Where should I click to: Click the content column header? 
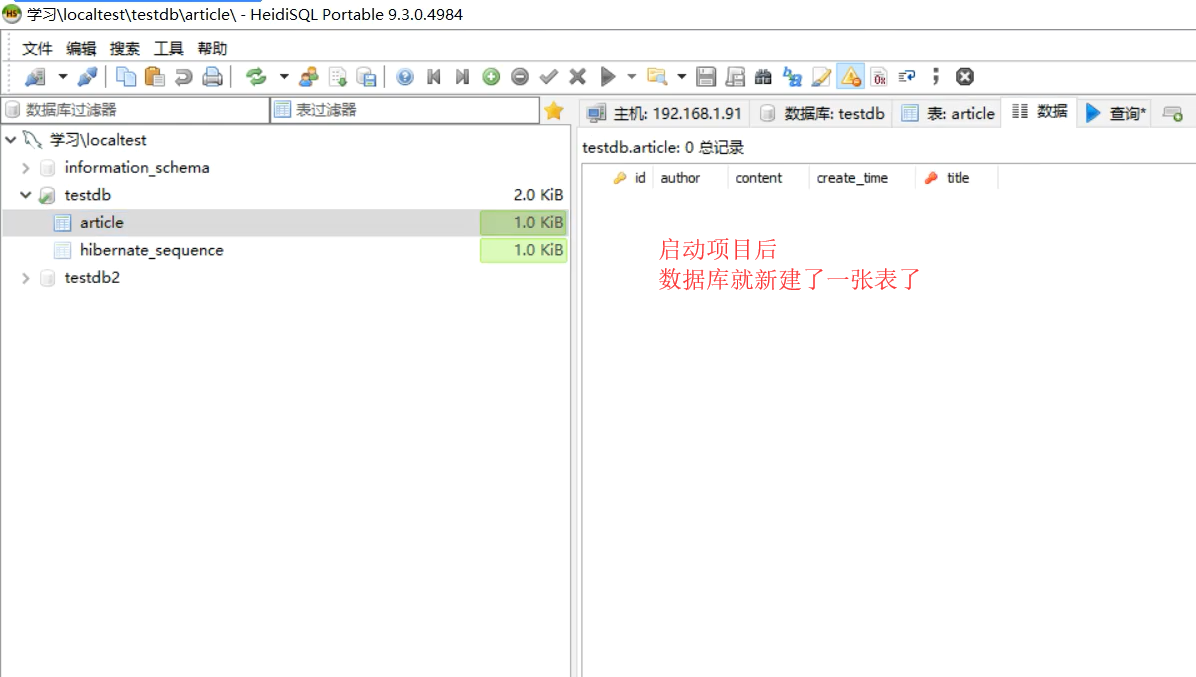click(x=769, y=178)
